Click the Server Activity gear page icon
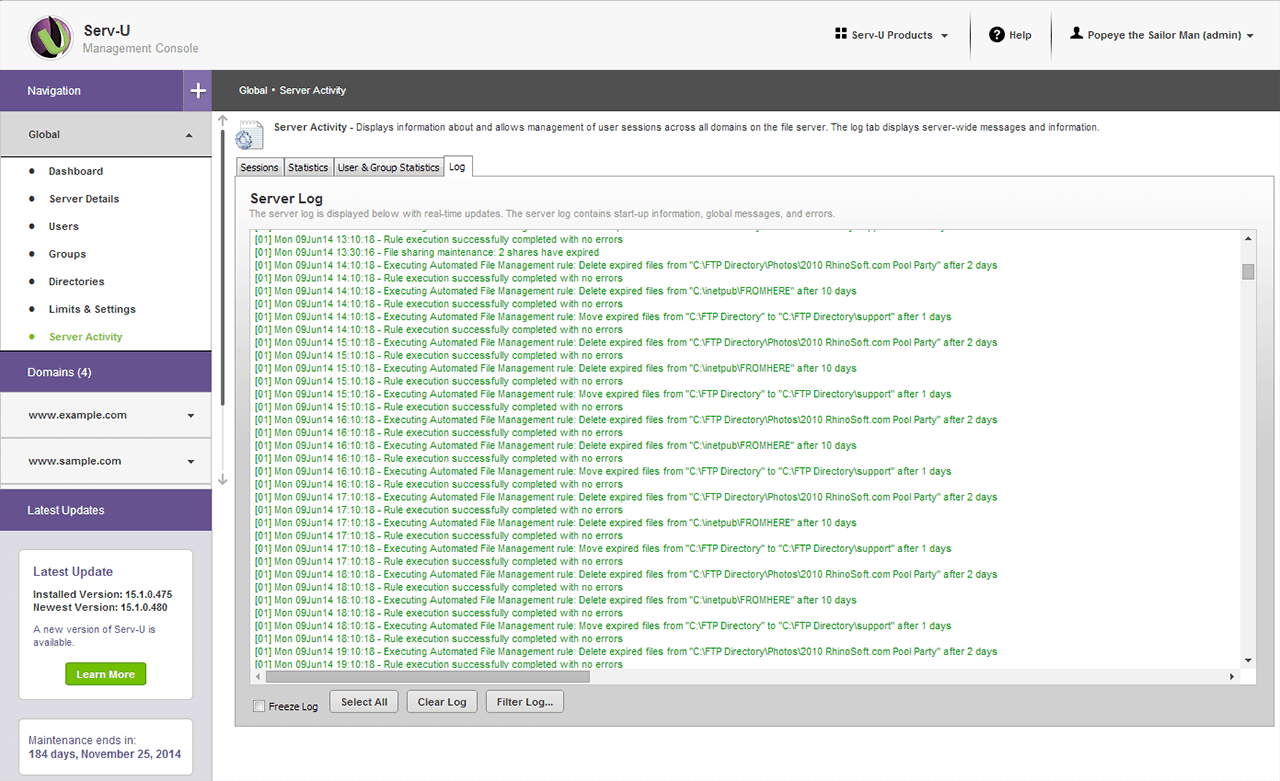Image resolution: width=1280 pixels, height=781 pixels. [249, 135]
